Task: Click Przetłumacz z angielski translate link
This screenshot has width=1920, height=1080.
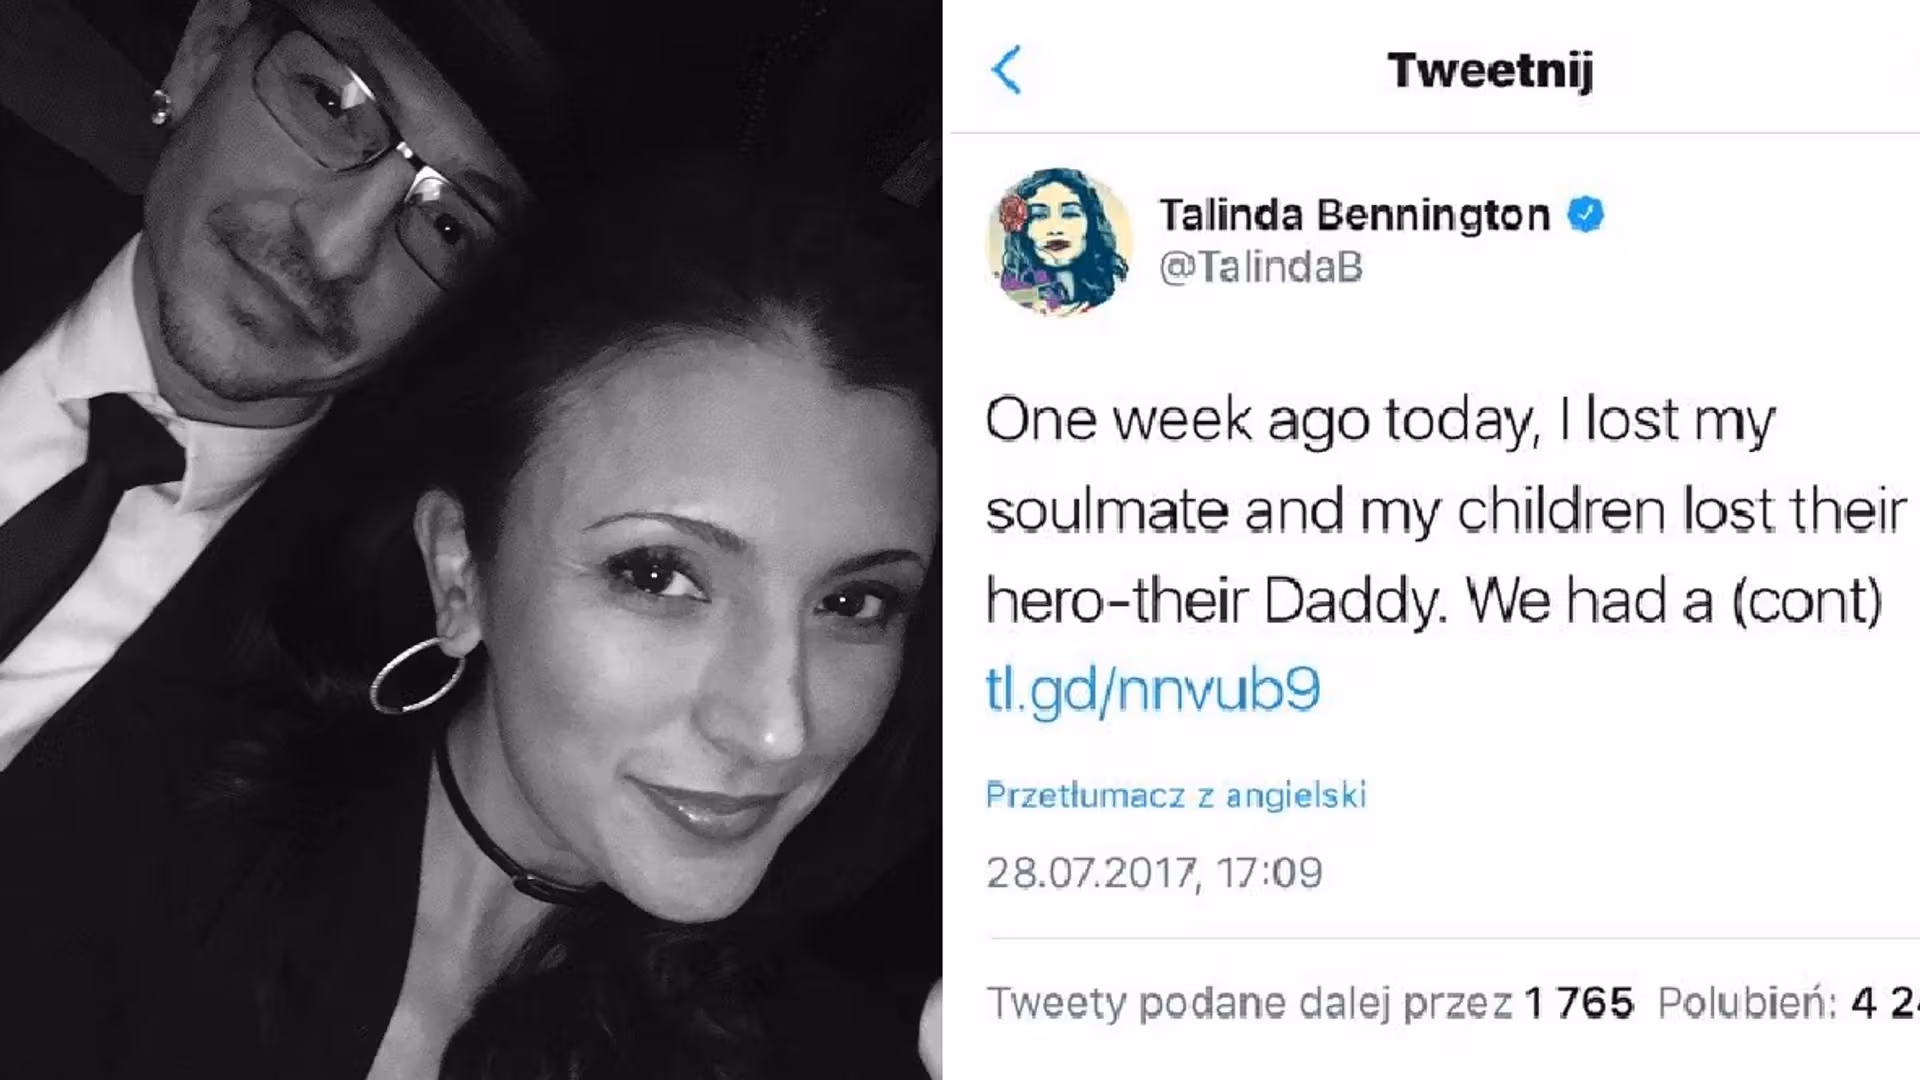Action: pyautogui.click(x=1176, y=795)
